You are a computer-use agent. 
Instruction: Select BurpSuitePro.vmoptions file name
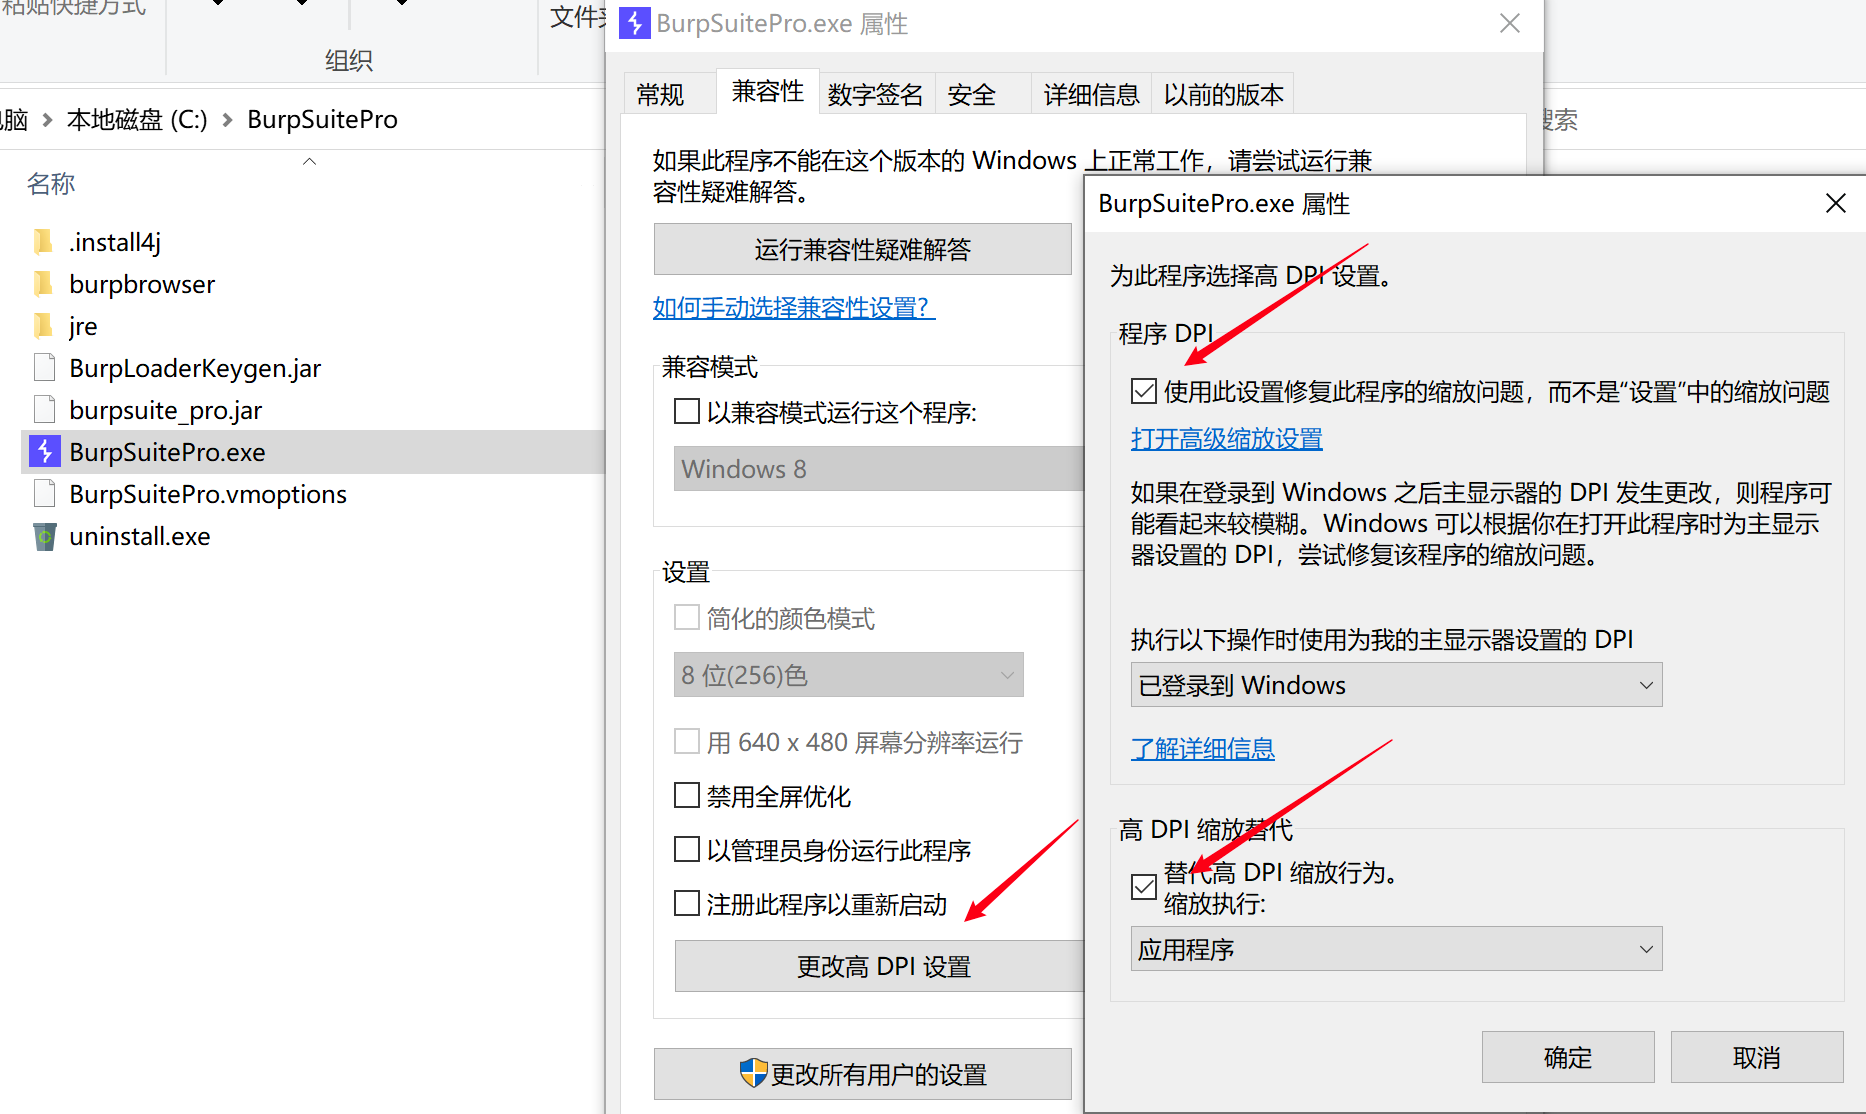click(208, 494)
